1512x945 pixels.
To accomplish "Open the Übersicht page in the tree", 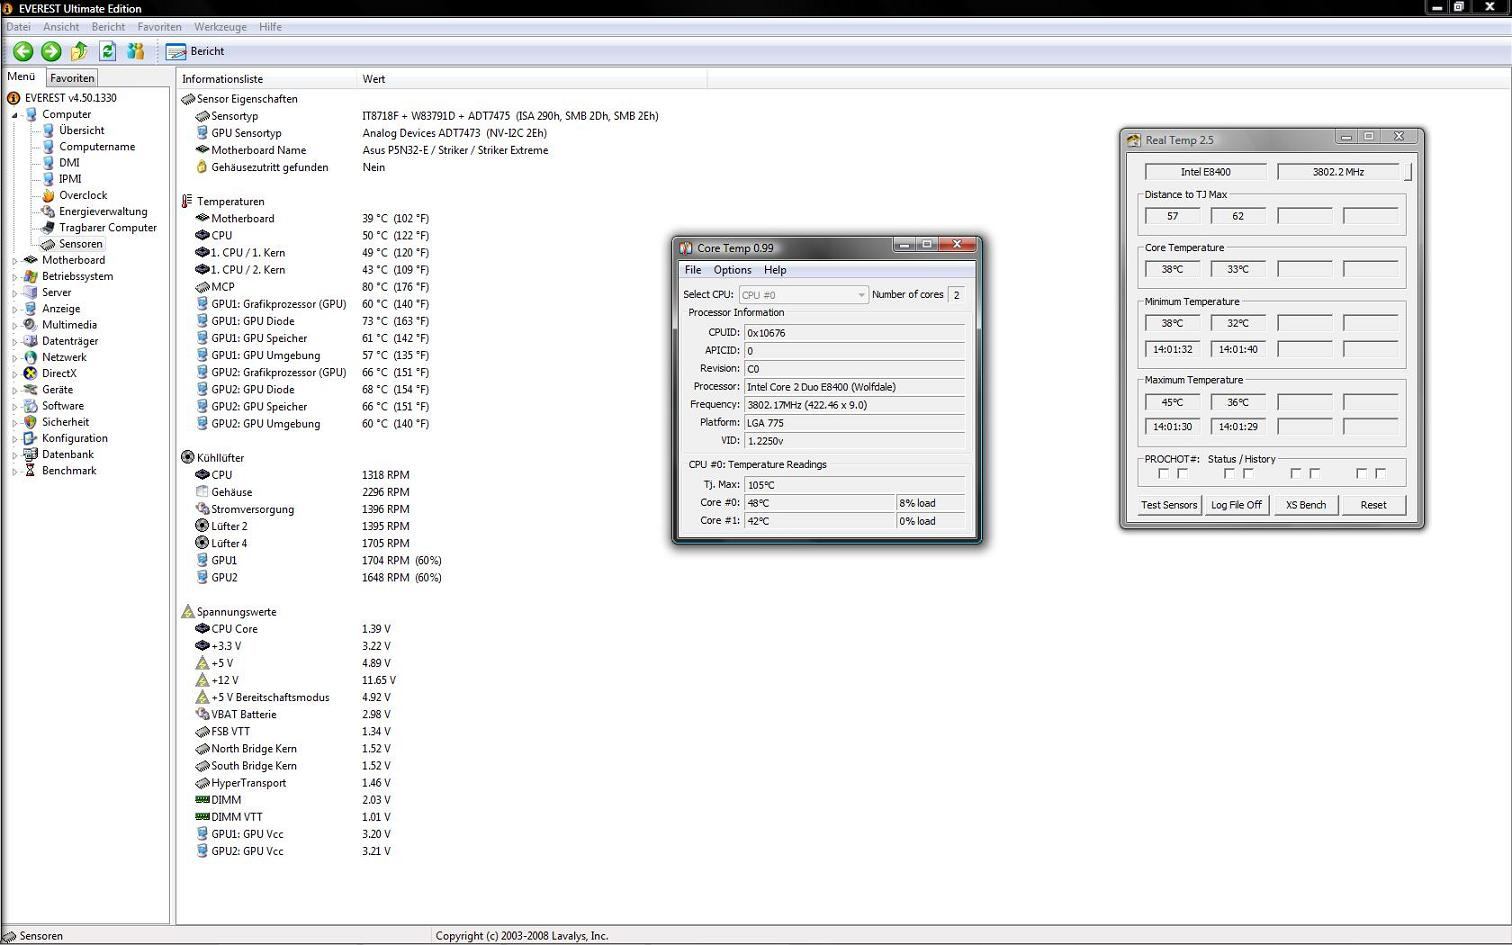I will [82, 130].
